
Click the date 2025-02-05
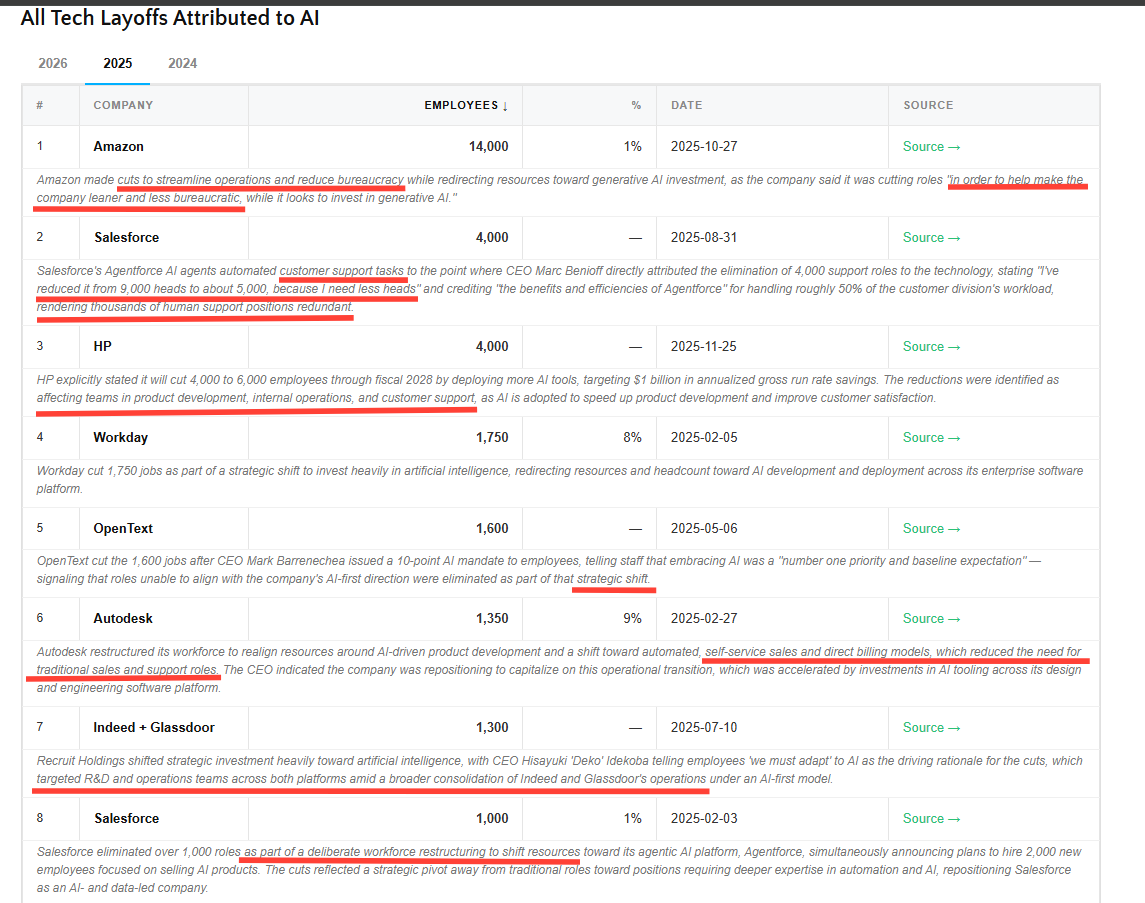pyautogui.click(x=704, y=438)
